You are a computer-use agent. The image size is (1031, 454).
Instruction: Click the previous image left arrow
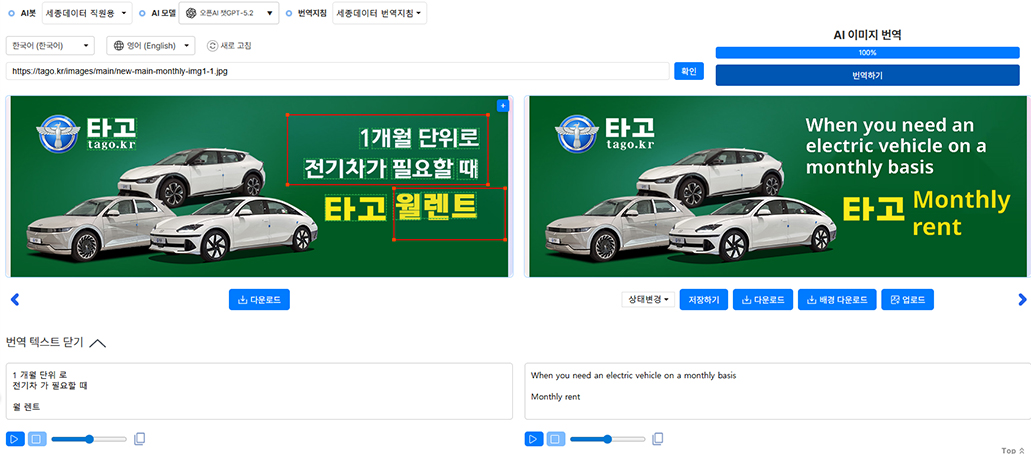[14, 299]
